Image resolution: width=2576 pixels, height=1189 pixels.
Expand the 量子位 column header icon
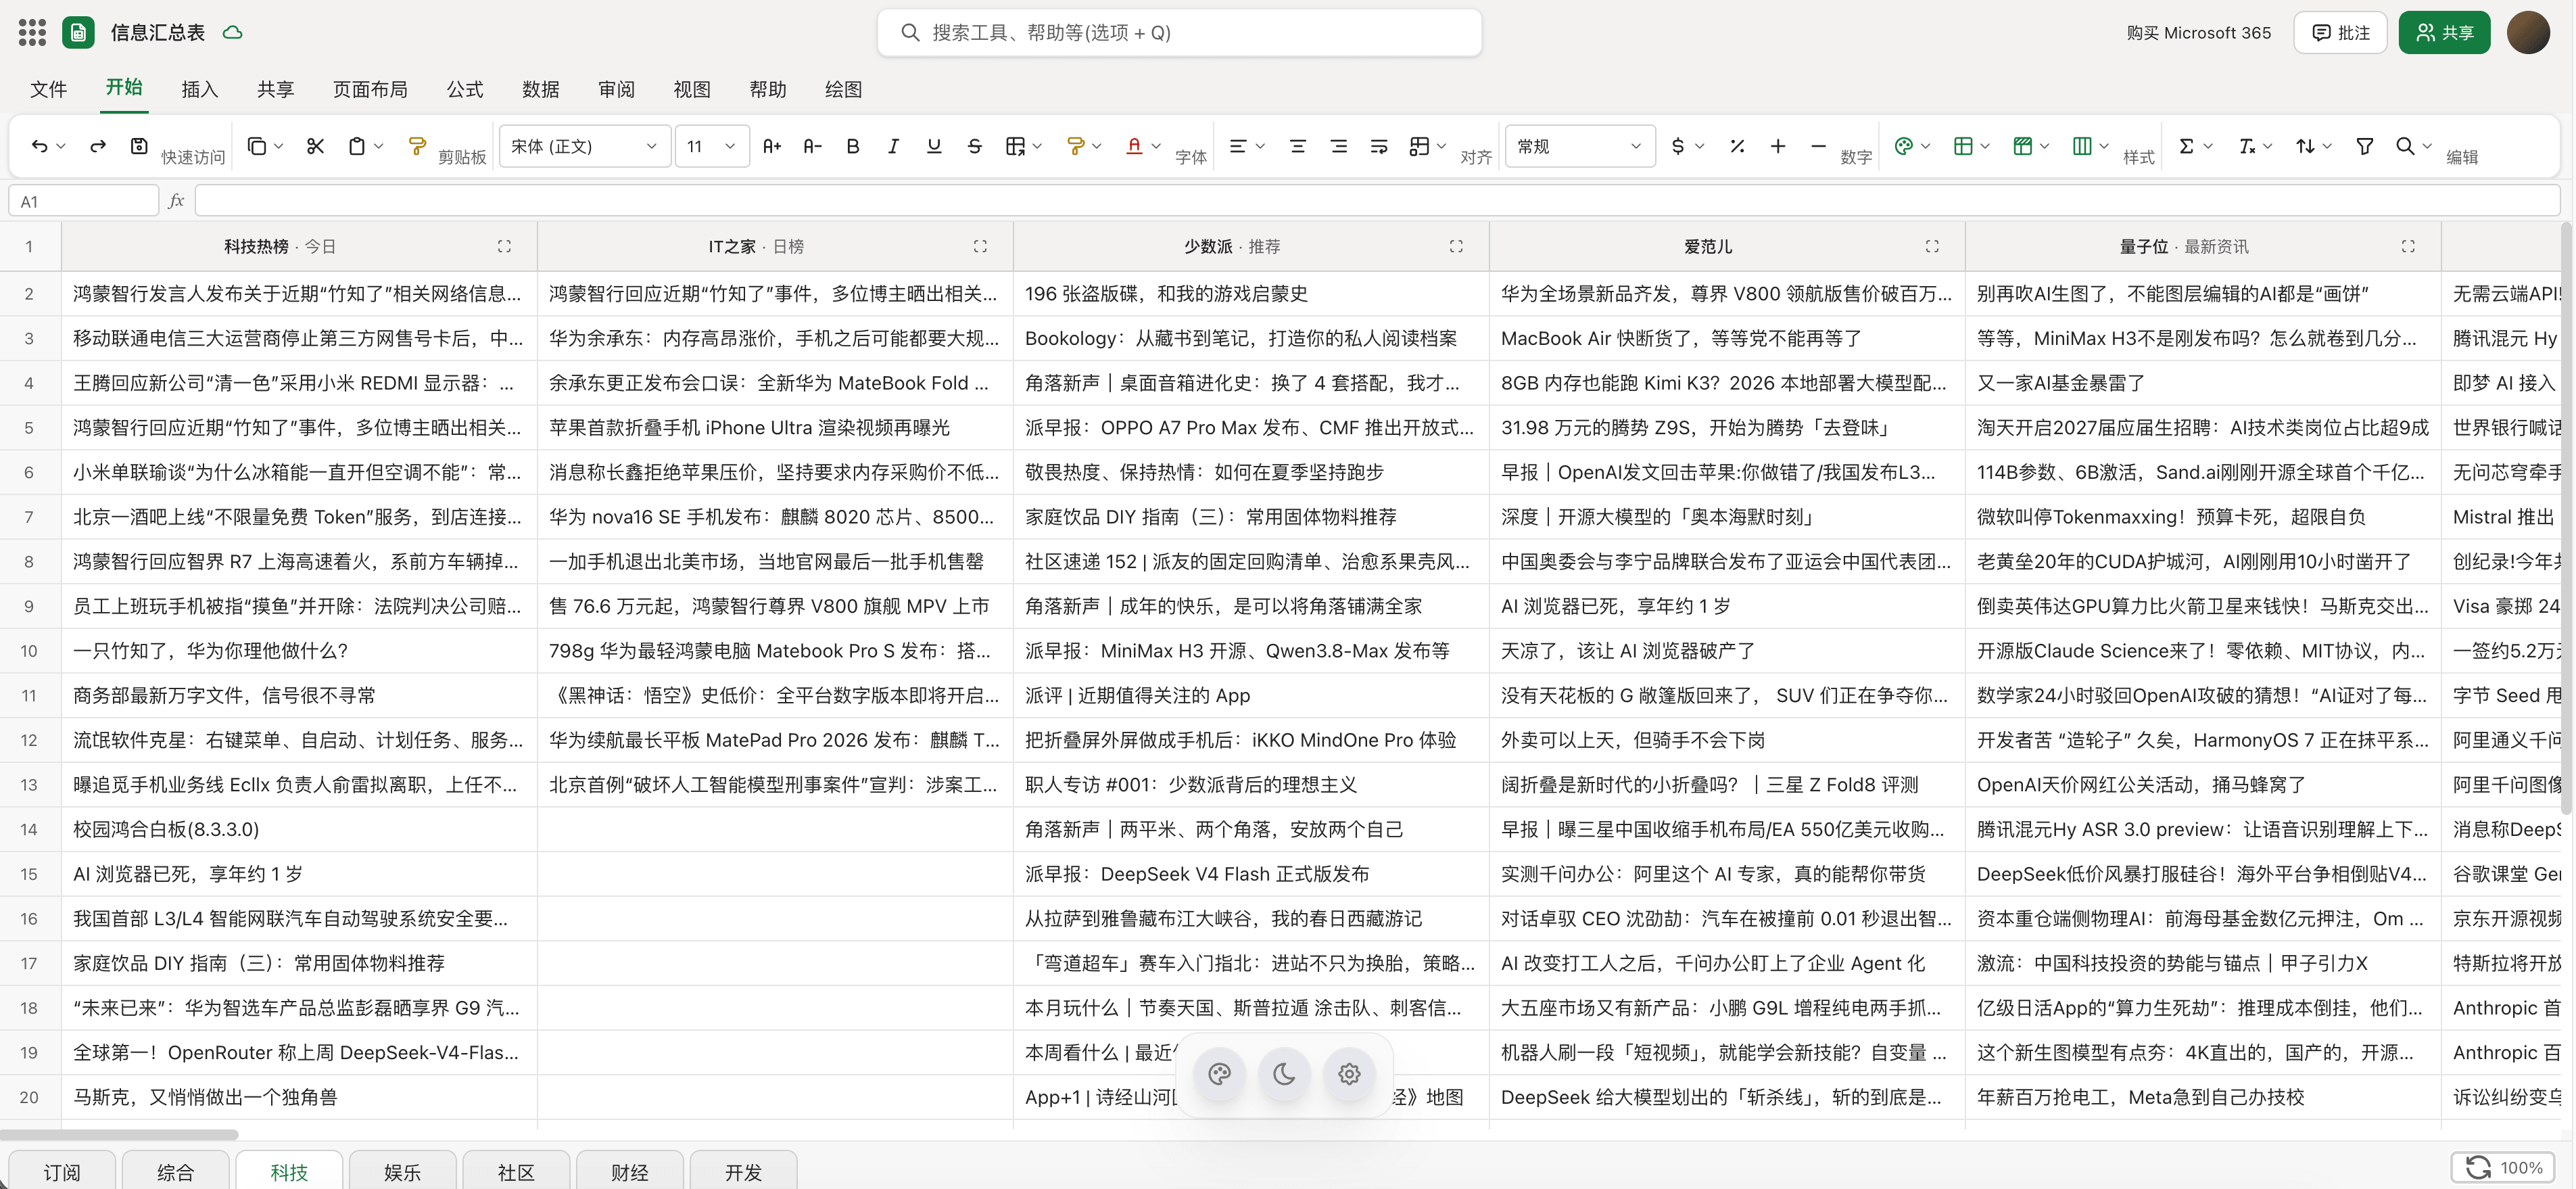pos(2408,246)
